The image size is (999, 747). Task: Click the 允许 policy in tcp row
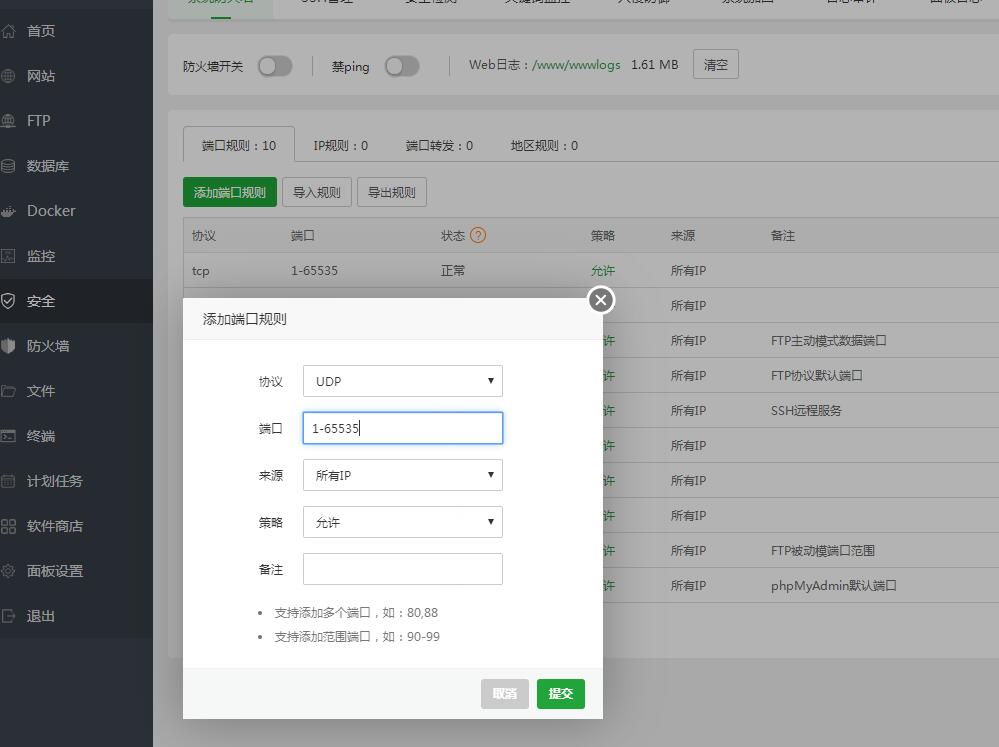click(603, 270)
